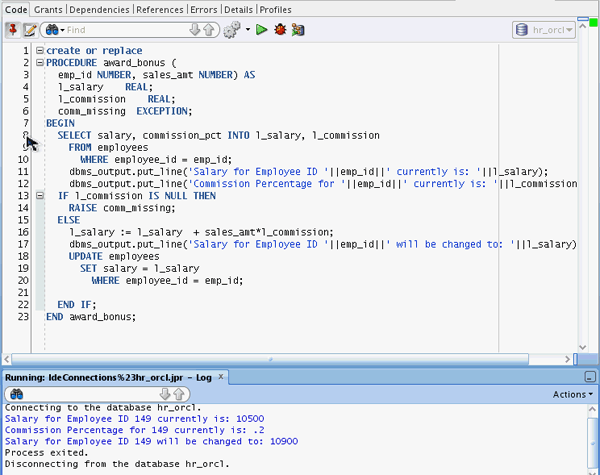The width and height of the screenshot is (600, 475).
Task: Click the gears Compile icon
Action: (232, 29)
